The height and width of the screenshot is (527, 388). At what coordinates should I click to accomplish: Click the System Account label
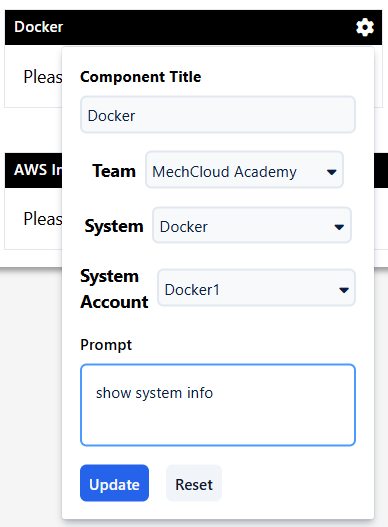point(114,289)
